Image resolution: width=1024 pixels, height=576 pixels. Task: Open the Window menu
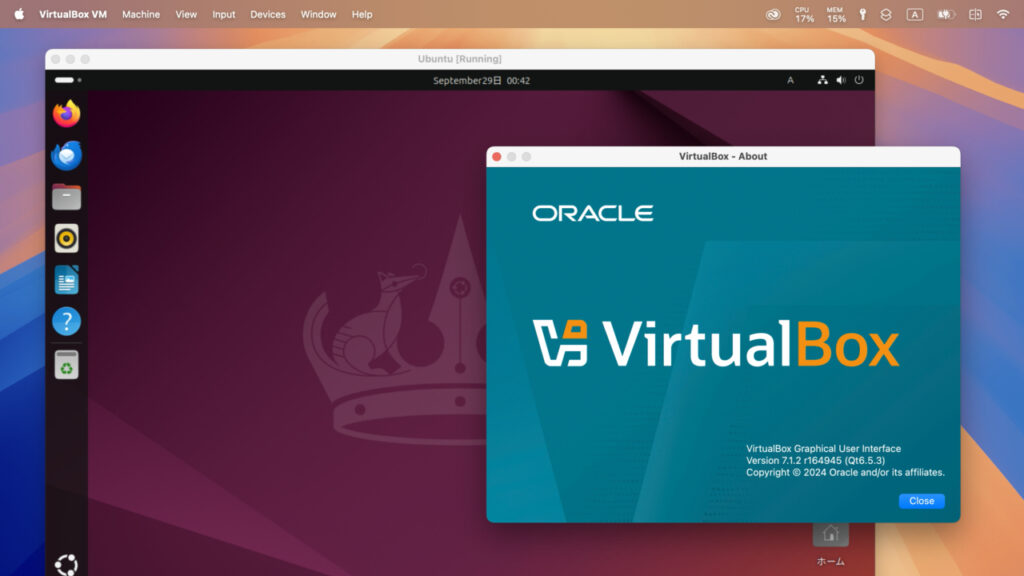coord(318,14)
